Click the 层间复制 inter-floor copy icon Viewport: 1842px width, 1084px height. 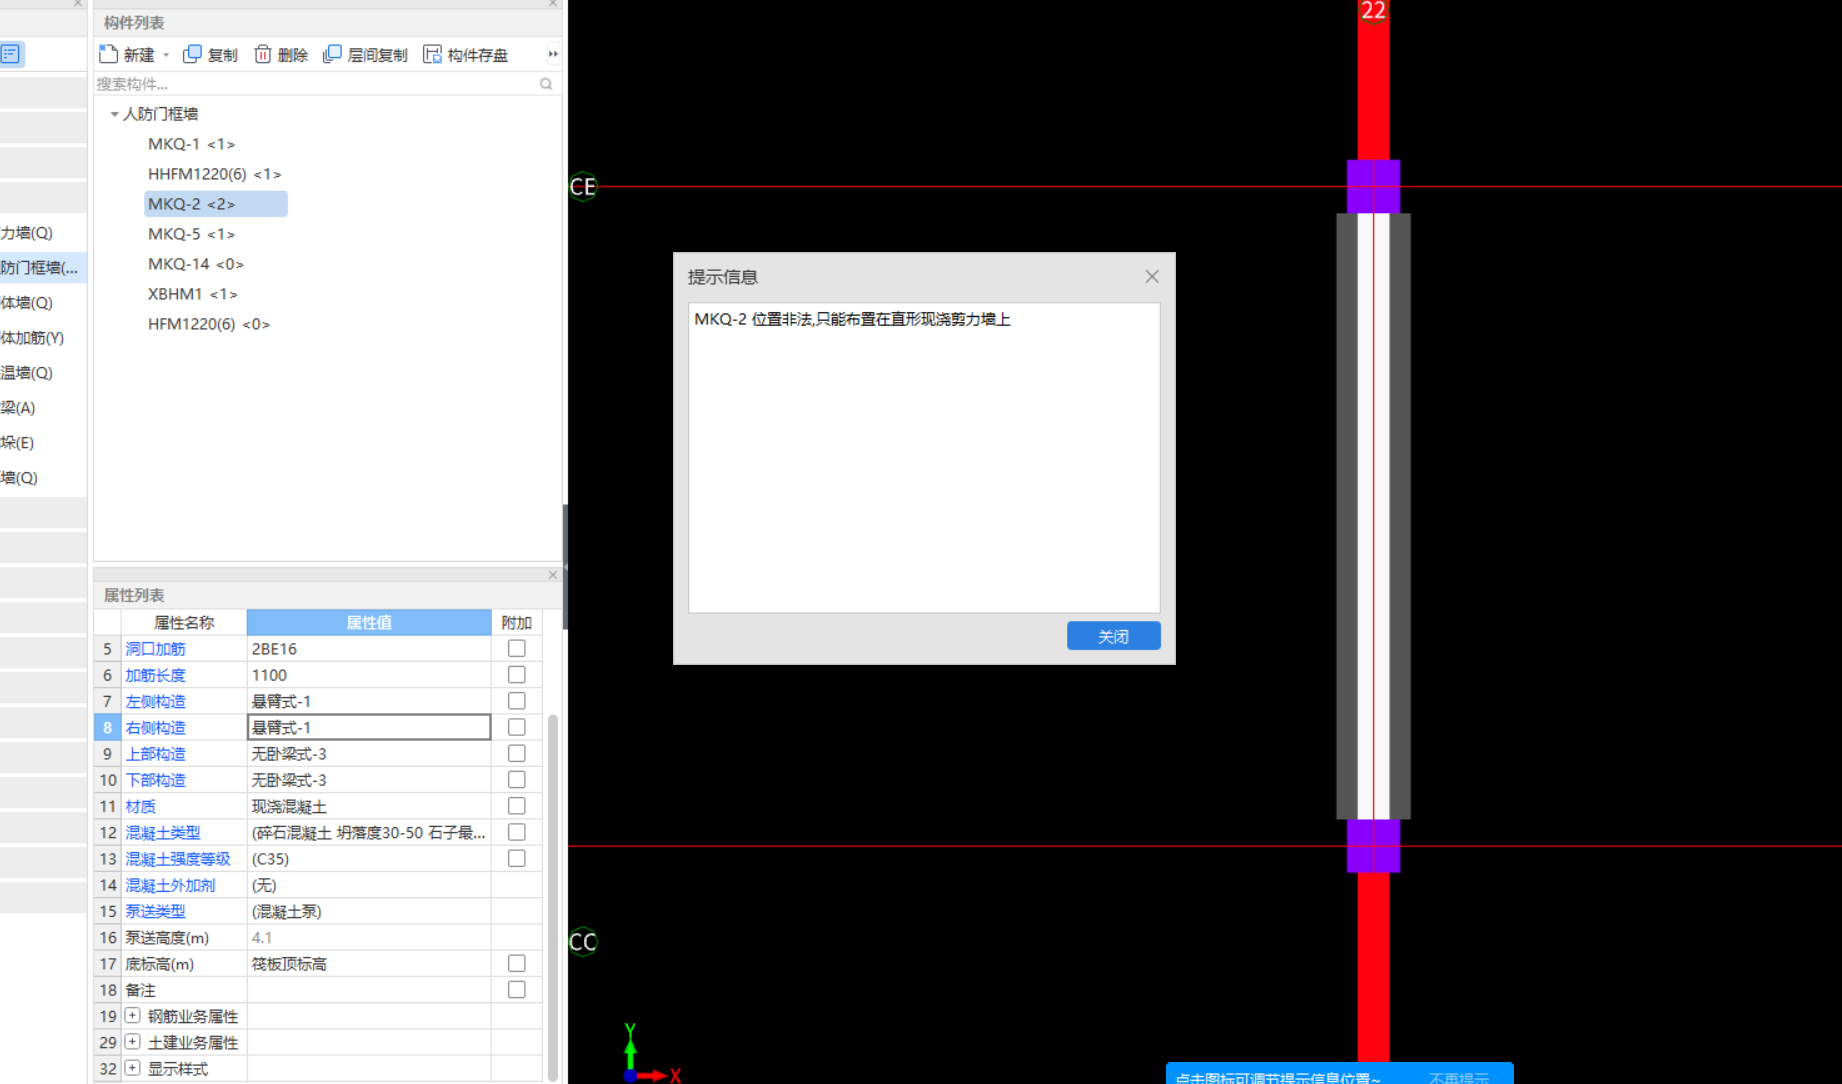pos(332,54)
